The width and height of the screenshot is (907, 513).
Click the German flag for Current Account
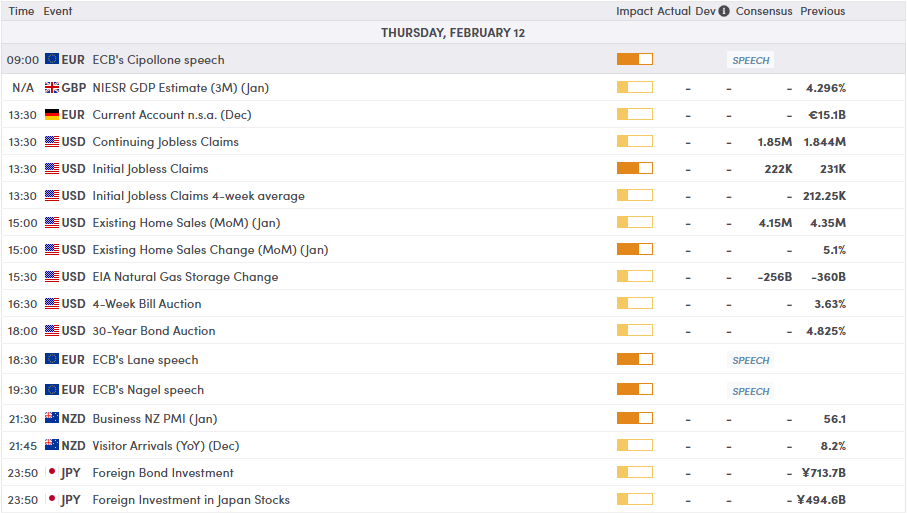[52, 115]
